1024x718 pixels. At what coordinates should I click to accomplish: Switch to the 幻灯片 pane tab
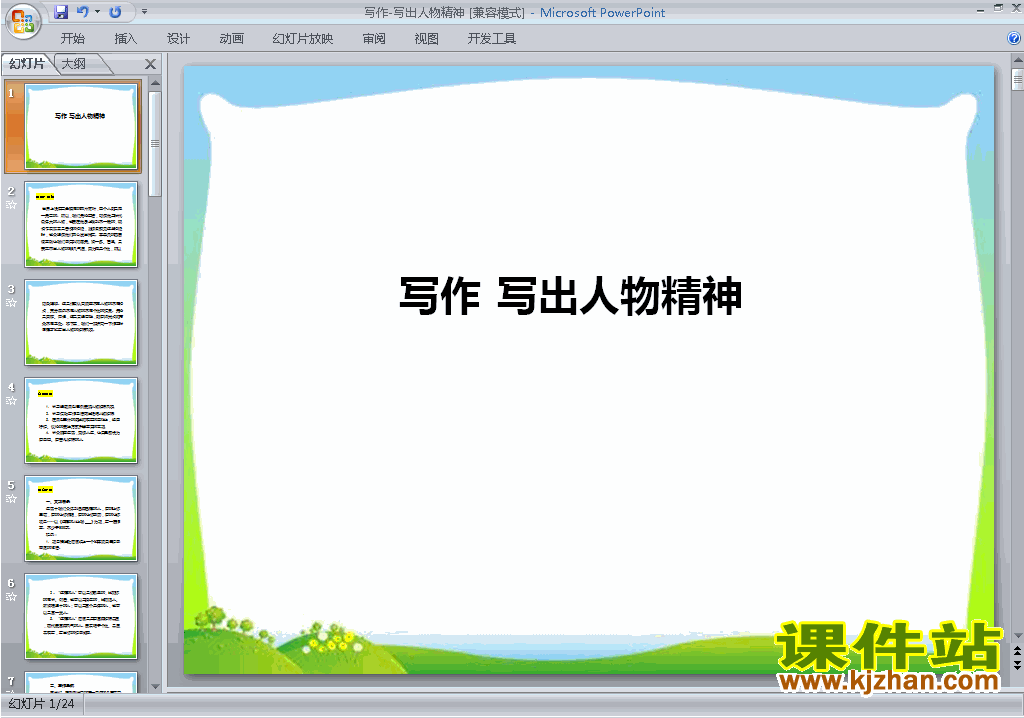27,63
